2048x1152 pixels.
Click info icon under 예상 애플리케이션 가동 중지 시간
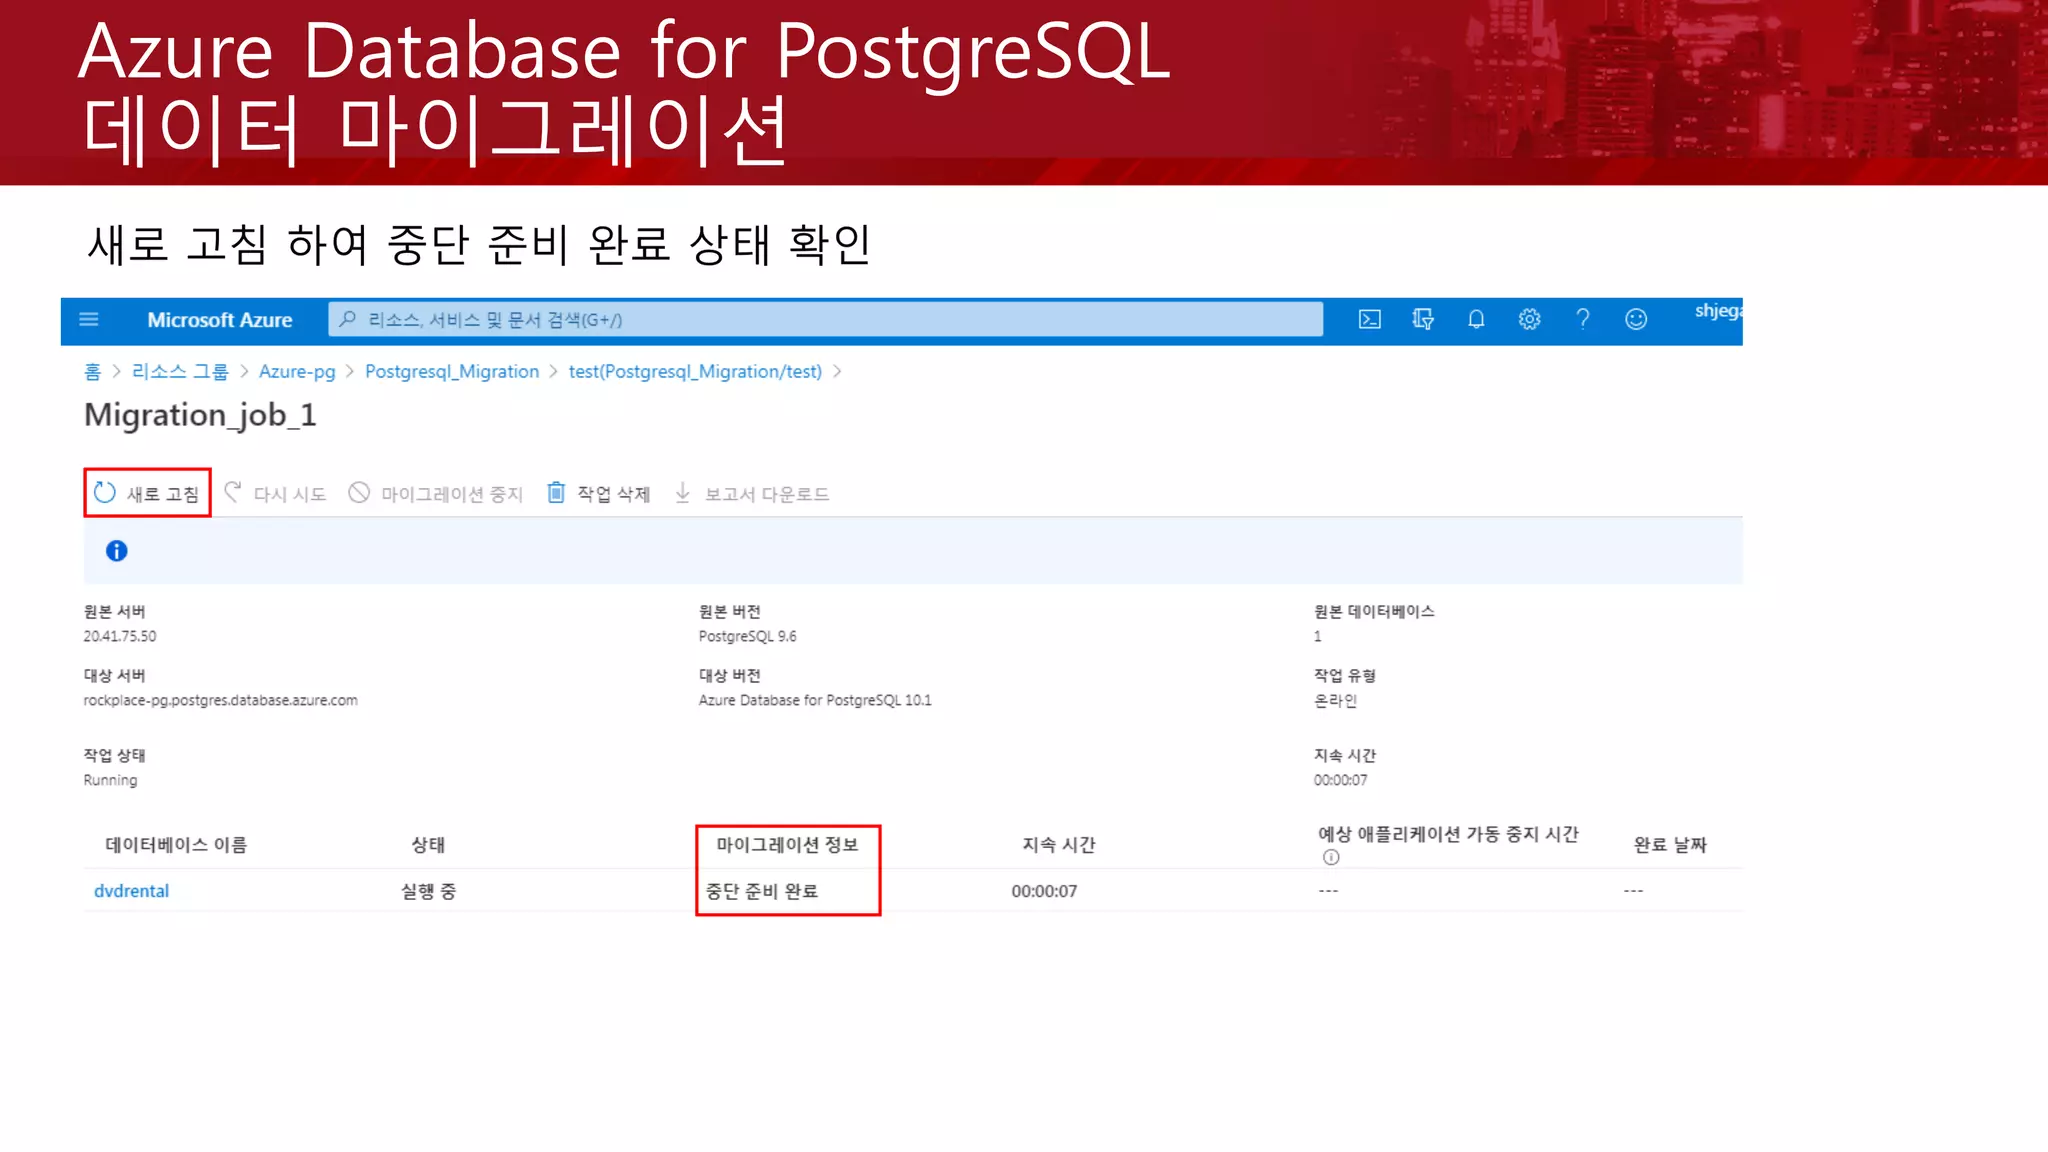[x=1331, y=858]
